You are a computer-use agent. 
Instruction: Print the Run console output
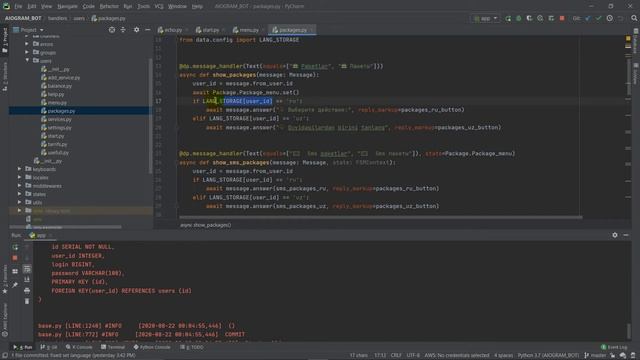[x=27, y=290]
